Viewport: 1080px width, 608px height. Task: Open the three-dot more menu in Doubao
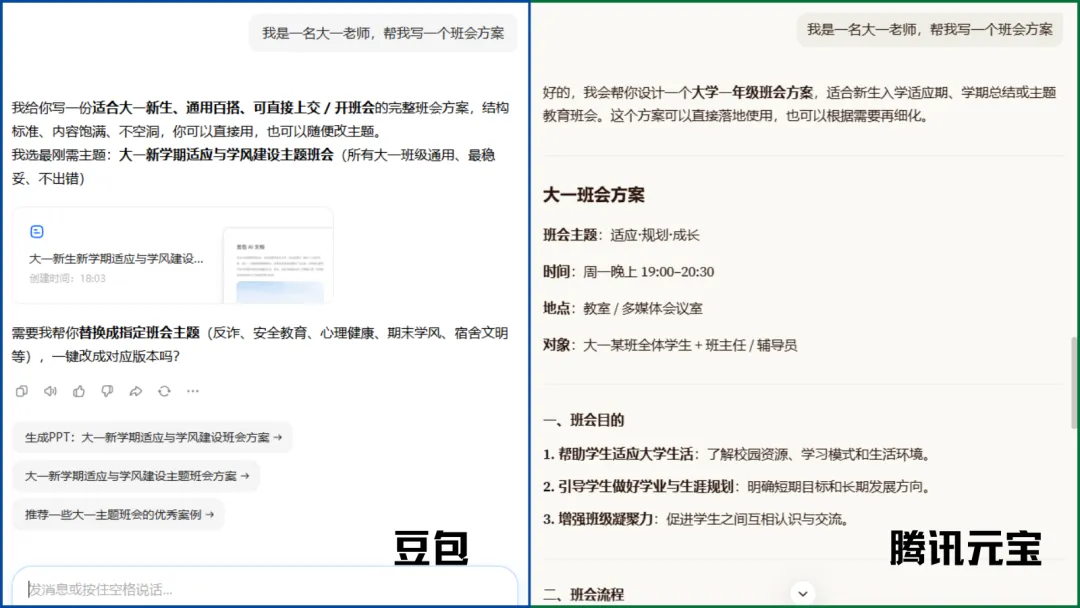pyautogui.click(x=193, y=391)
